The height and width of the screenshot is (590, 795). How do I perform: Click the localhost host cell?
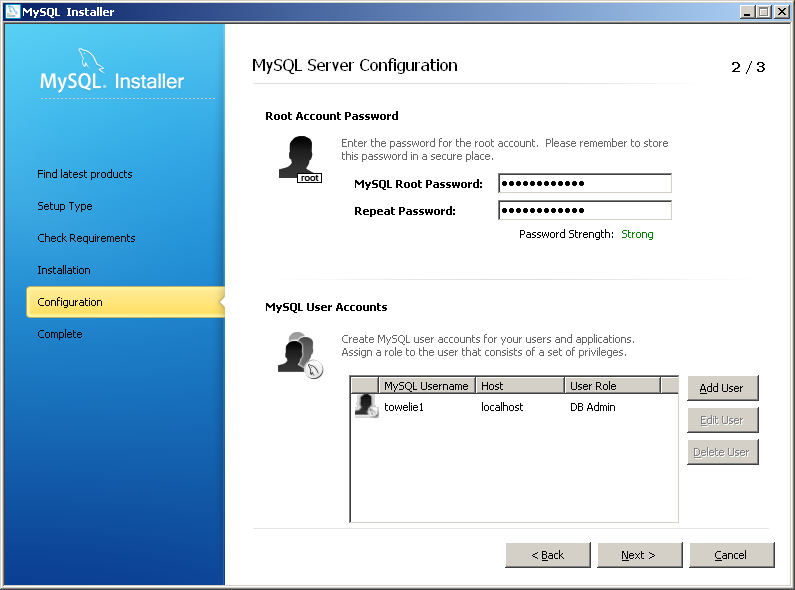[502, 407]
